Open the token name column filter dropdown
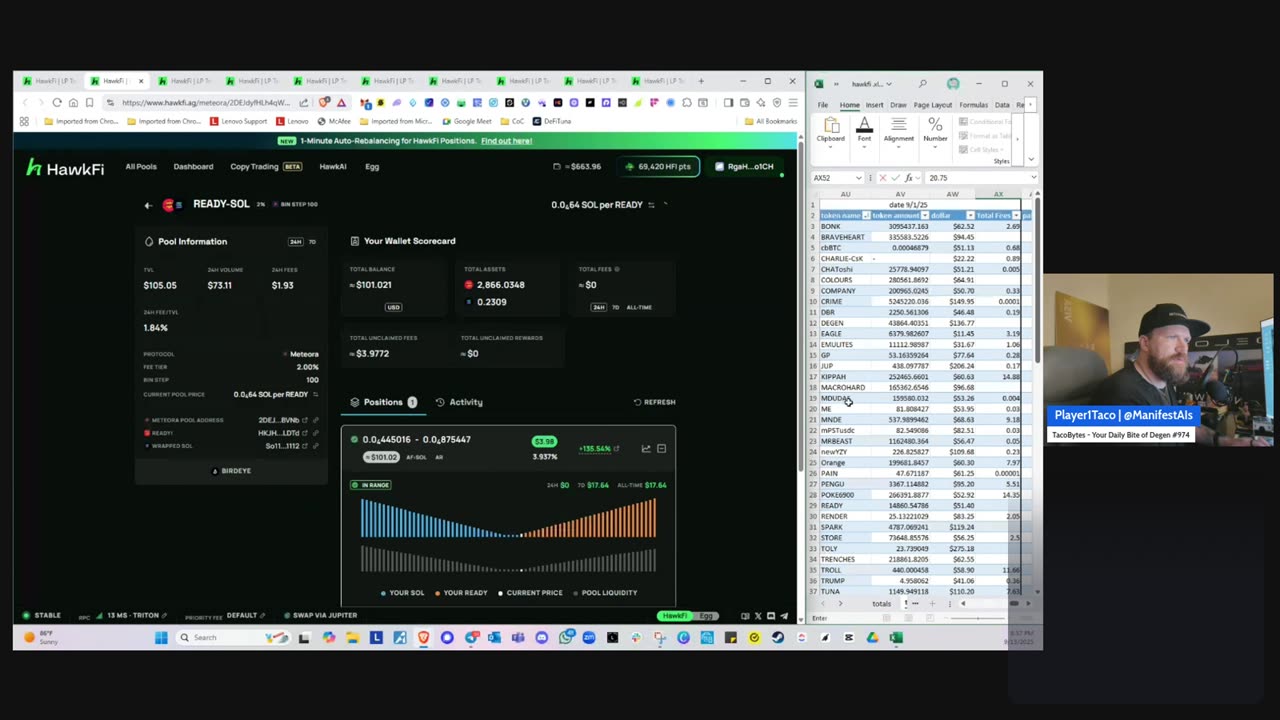This screenshot has width=1280, height=720. point(866,216)
